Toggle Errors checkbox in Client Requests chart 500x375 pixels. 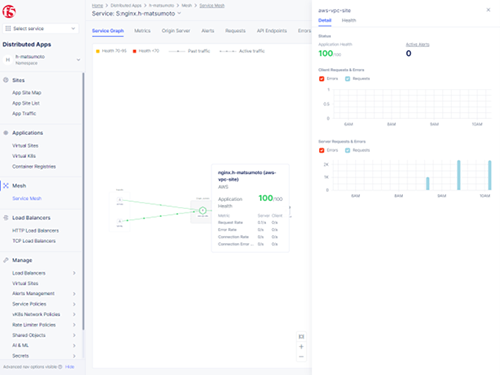point(322,79)
